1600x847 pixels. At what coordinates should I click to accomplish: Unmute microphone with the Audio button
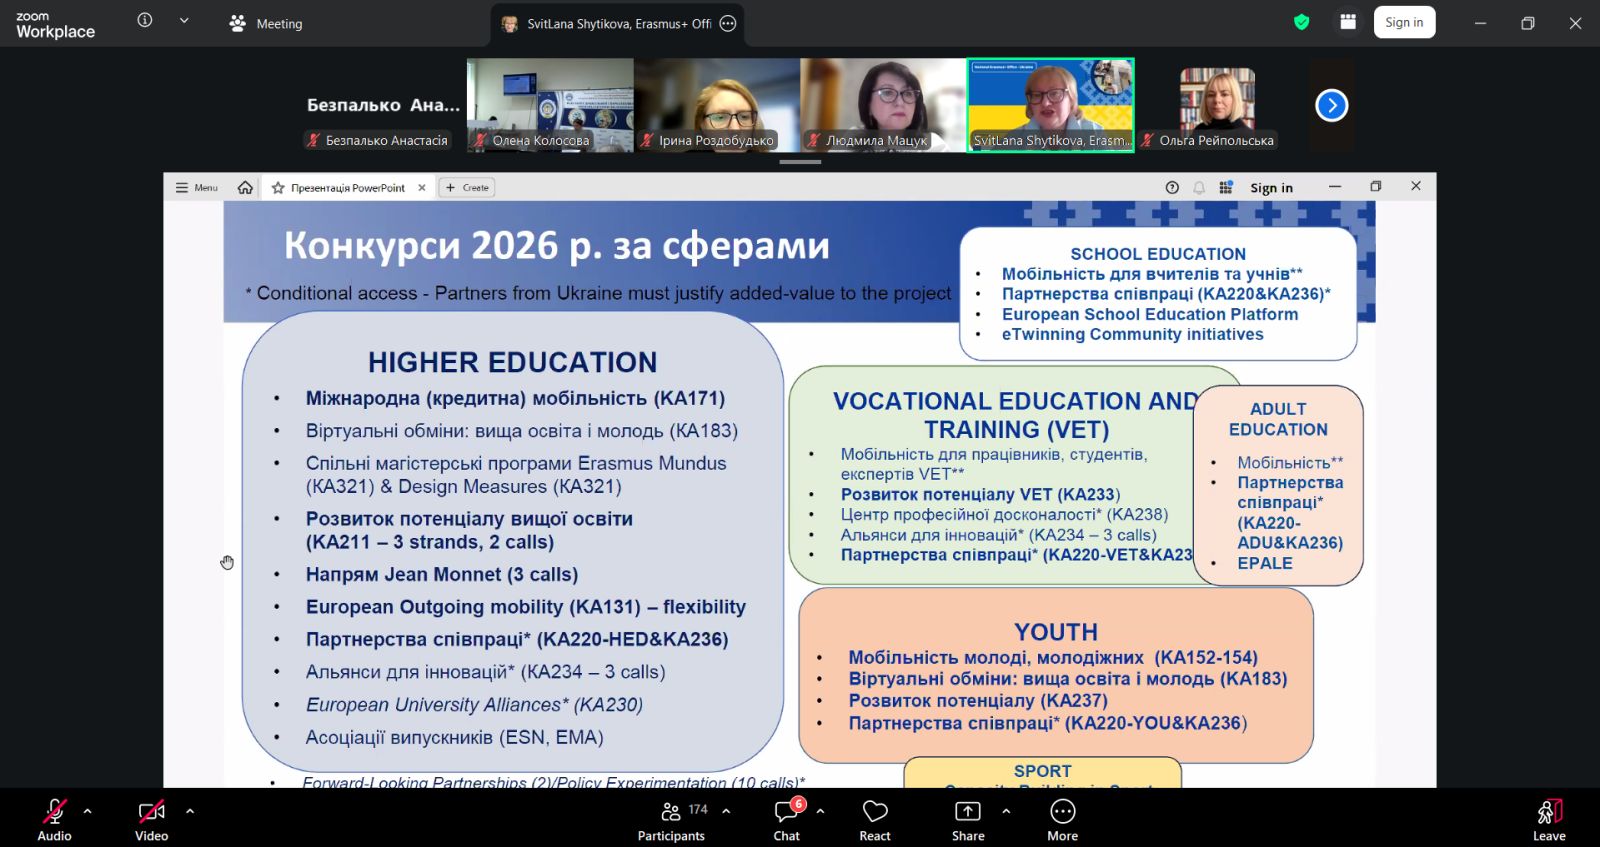(x=54, y=819)
